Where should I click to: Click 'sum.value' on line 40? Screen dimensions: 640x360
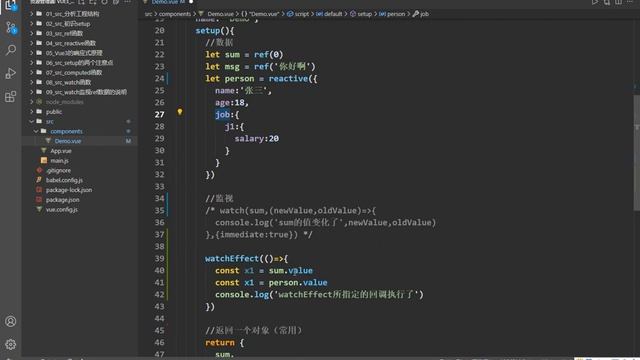pyautogui.click(x=291, y=271)
